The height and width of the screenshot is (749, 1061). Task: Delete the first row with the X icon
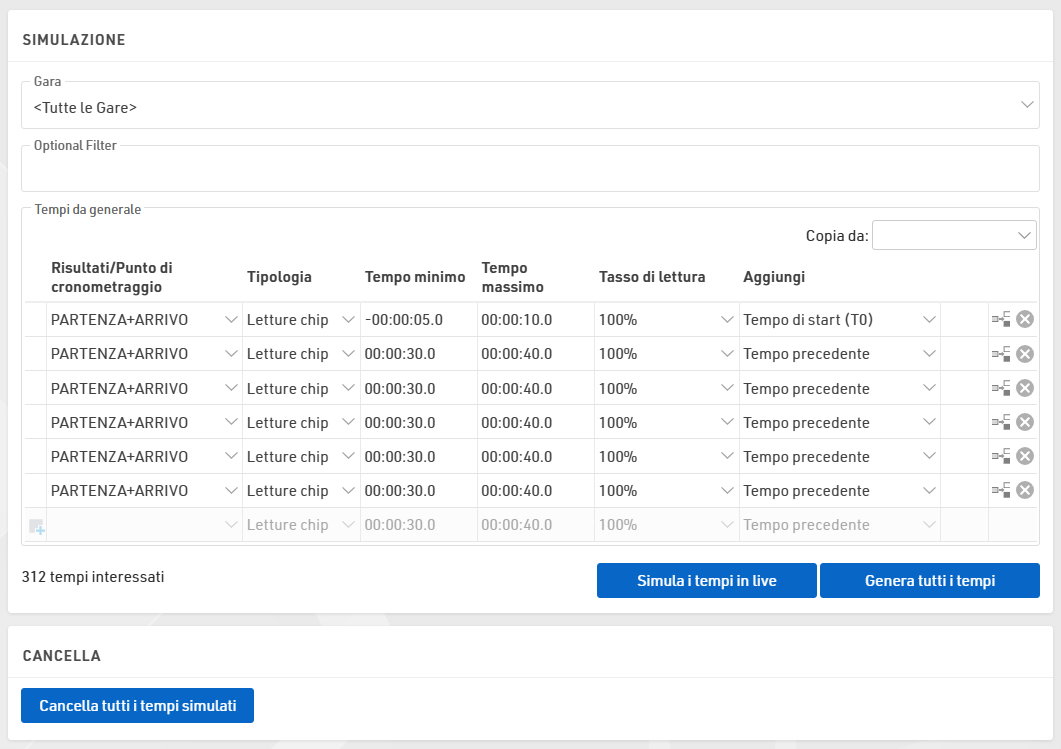coord(1024,320)
